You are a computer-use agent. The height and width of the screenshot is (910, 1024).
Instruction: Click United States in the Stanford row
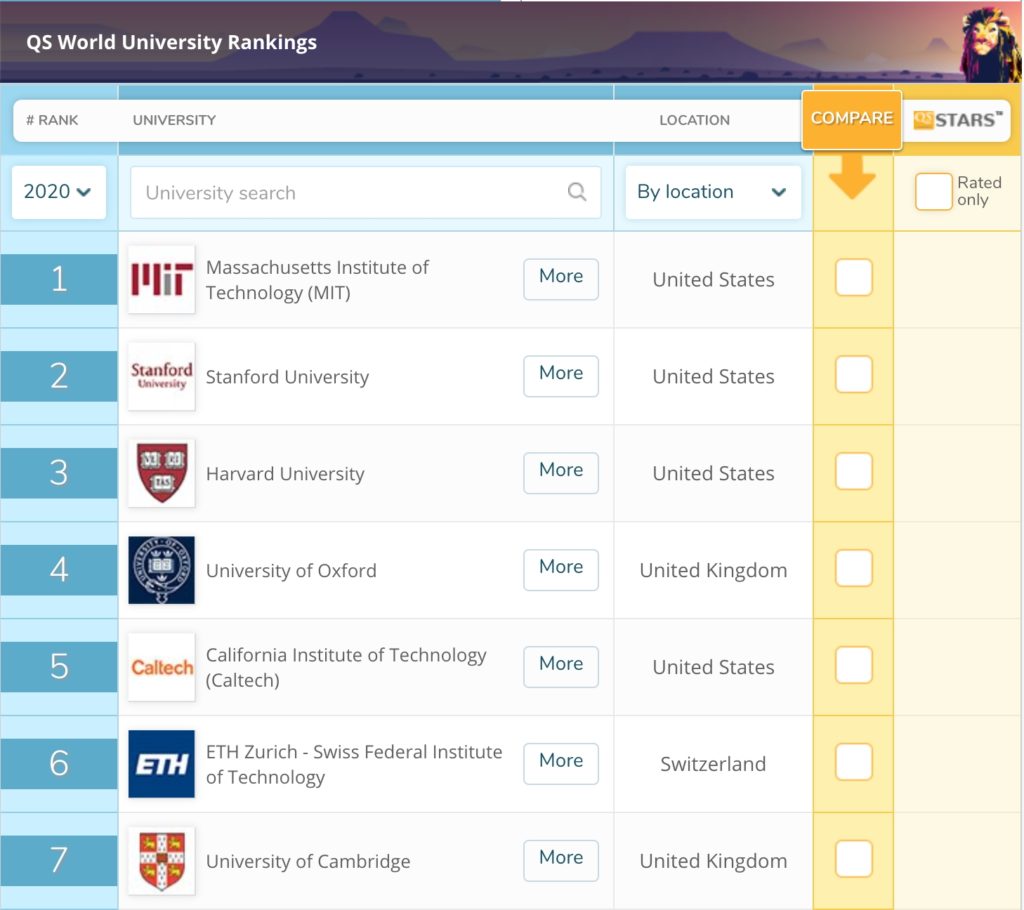tap(713, 376)
